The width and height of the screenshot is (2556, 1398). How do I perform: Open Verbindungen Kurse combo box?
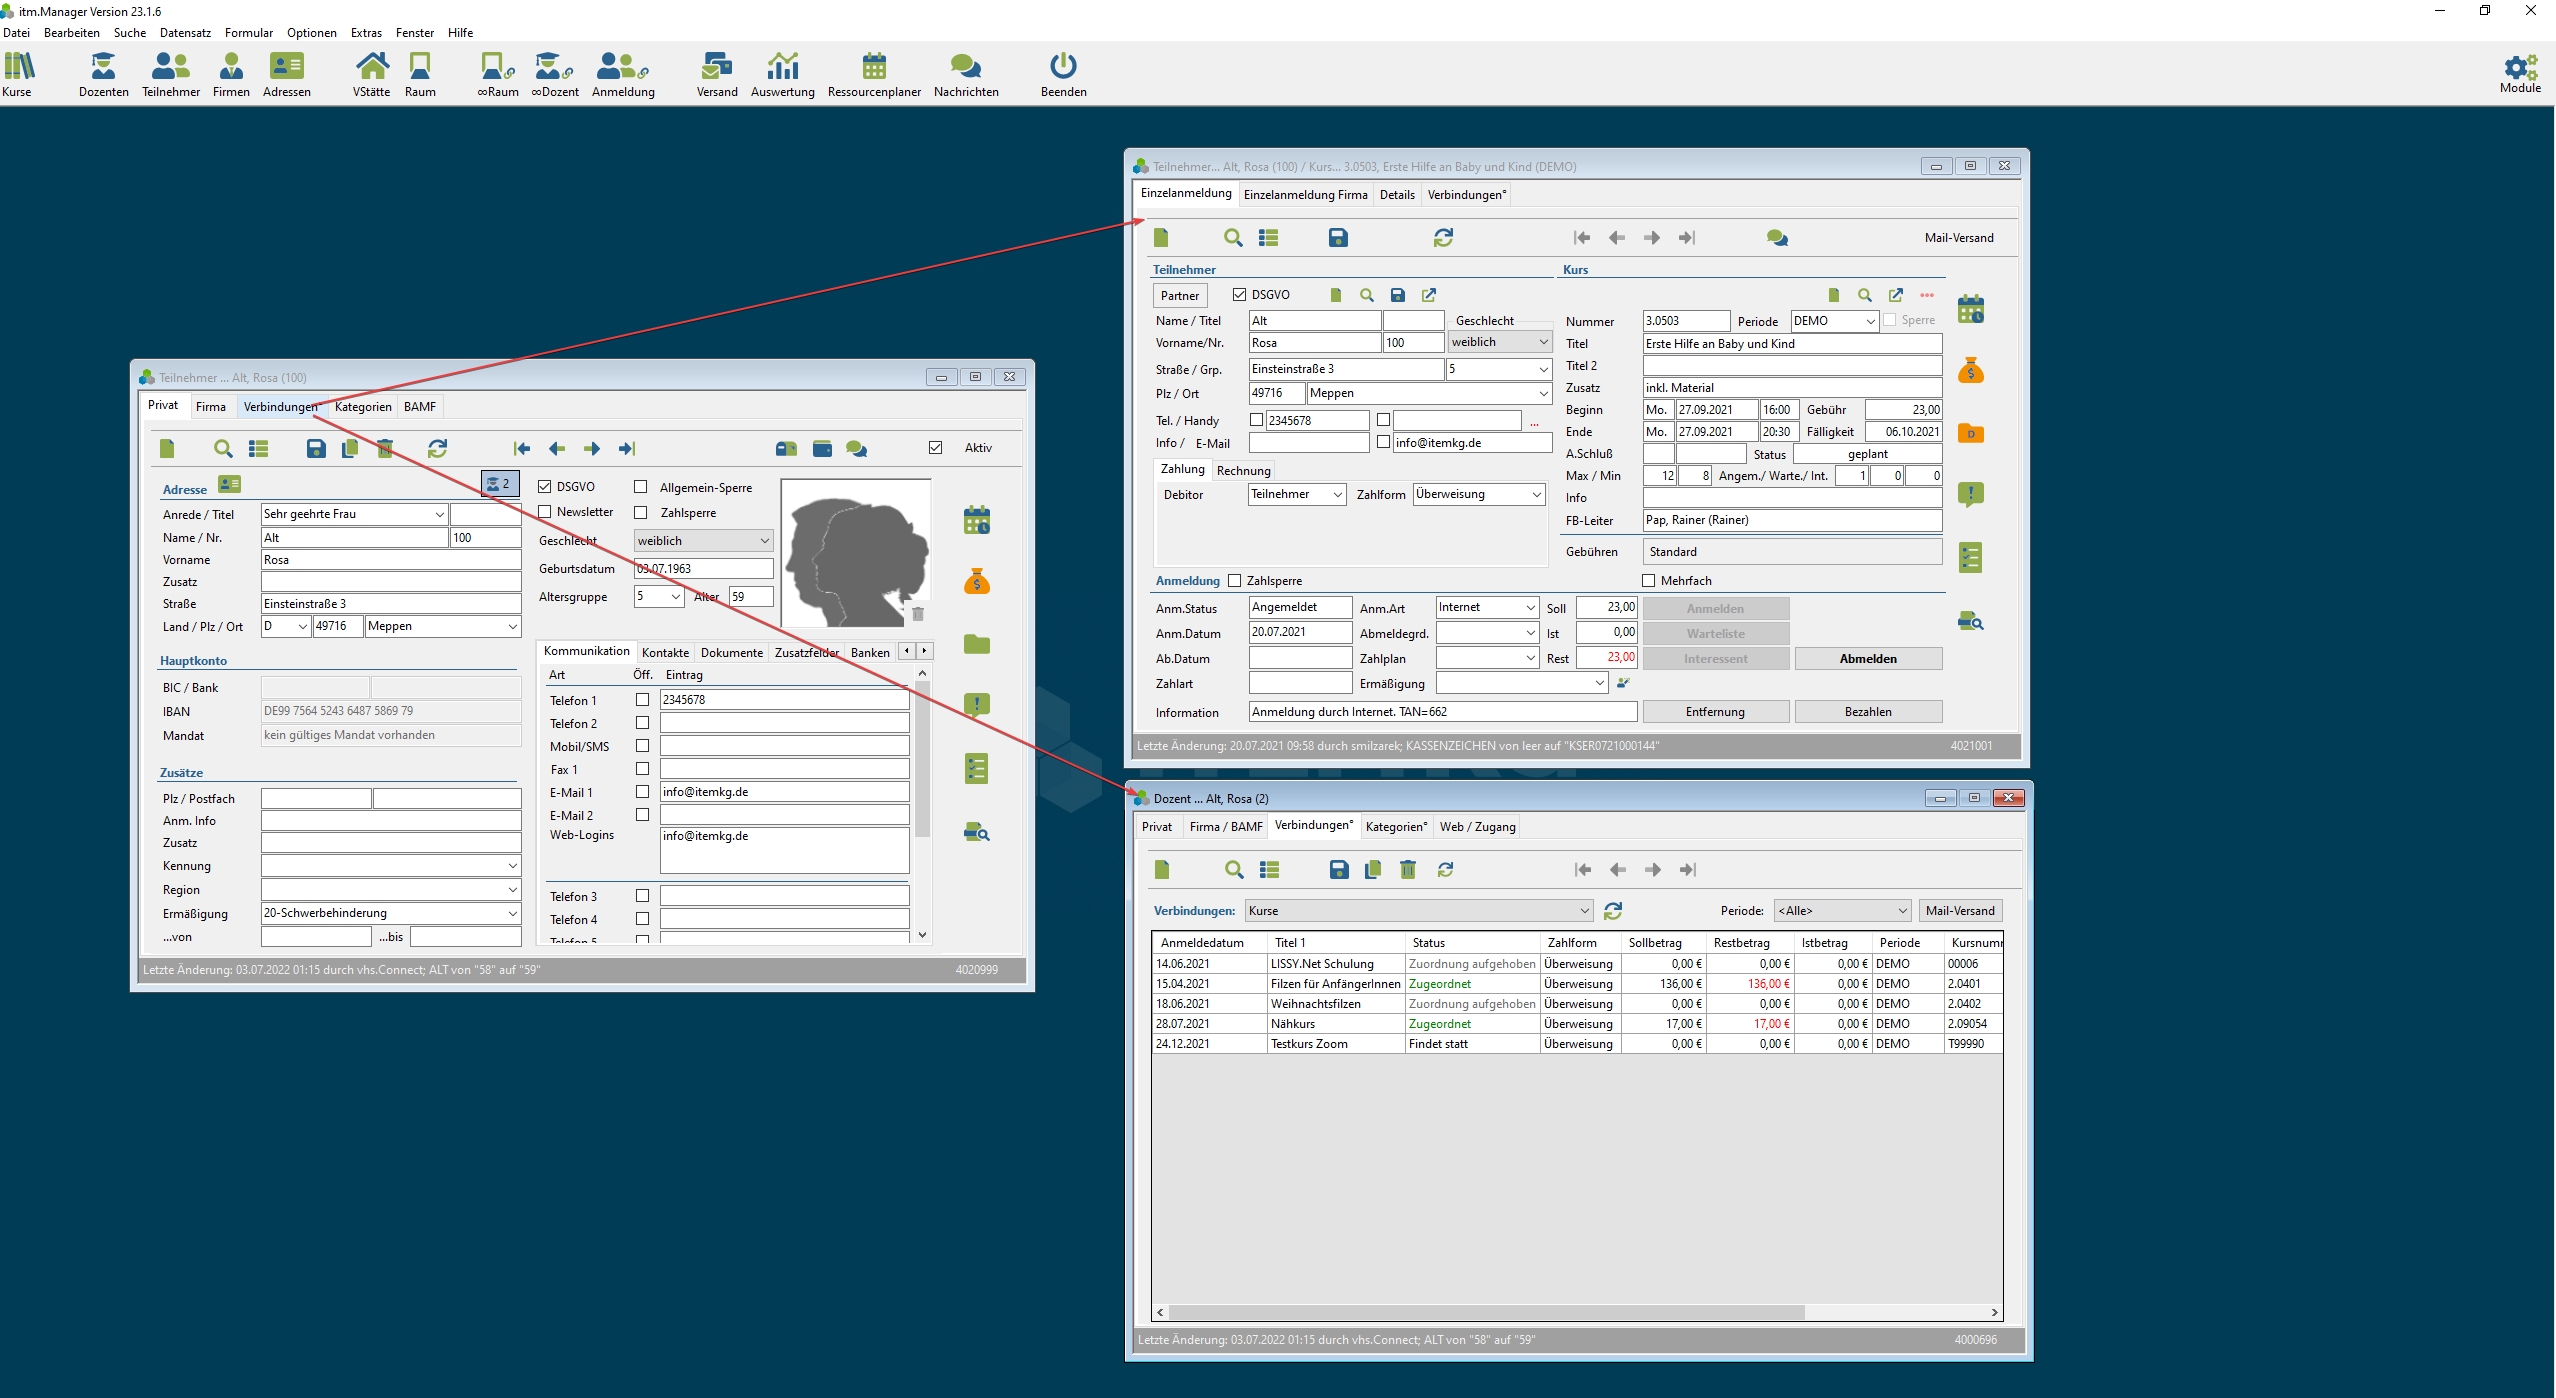[1584, 911]
